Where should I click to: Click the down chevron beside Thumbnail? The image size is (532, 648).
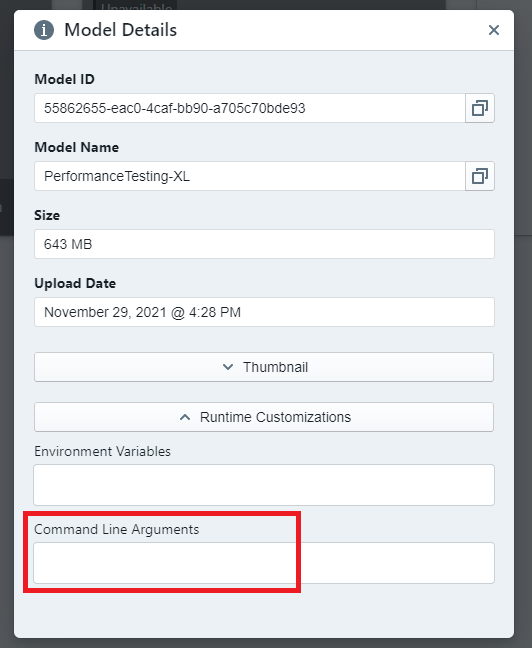(228, 367)
